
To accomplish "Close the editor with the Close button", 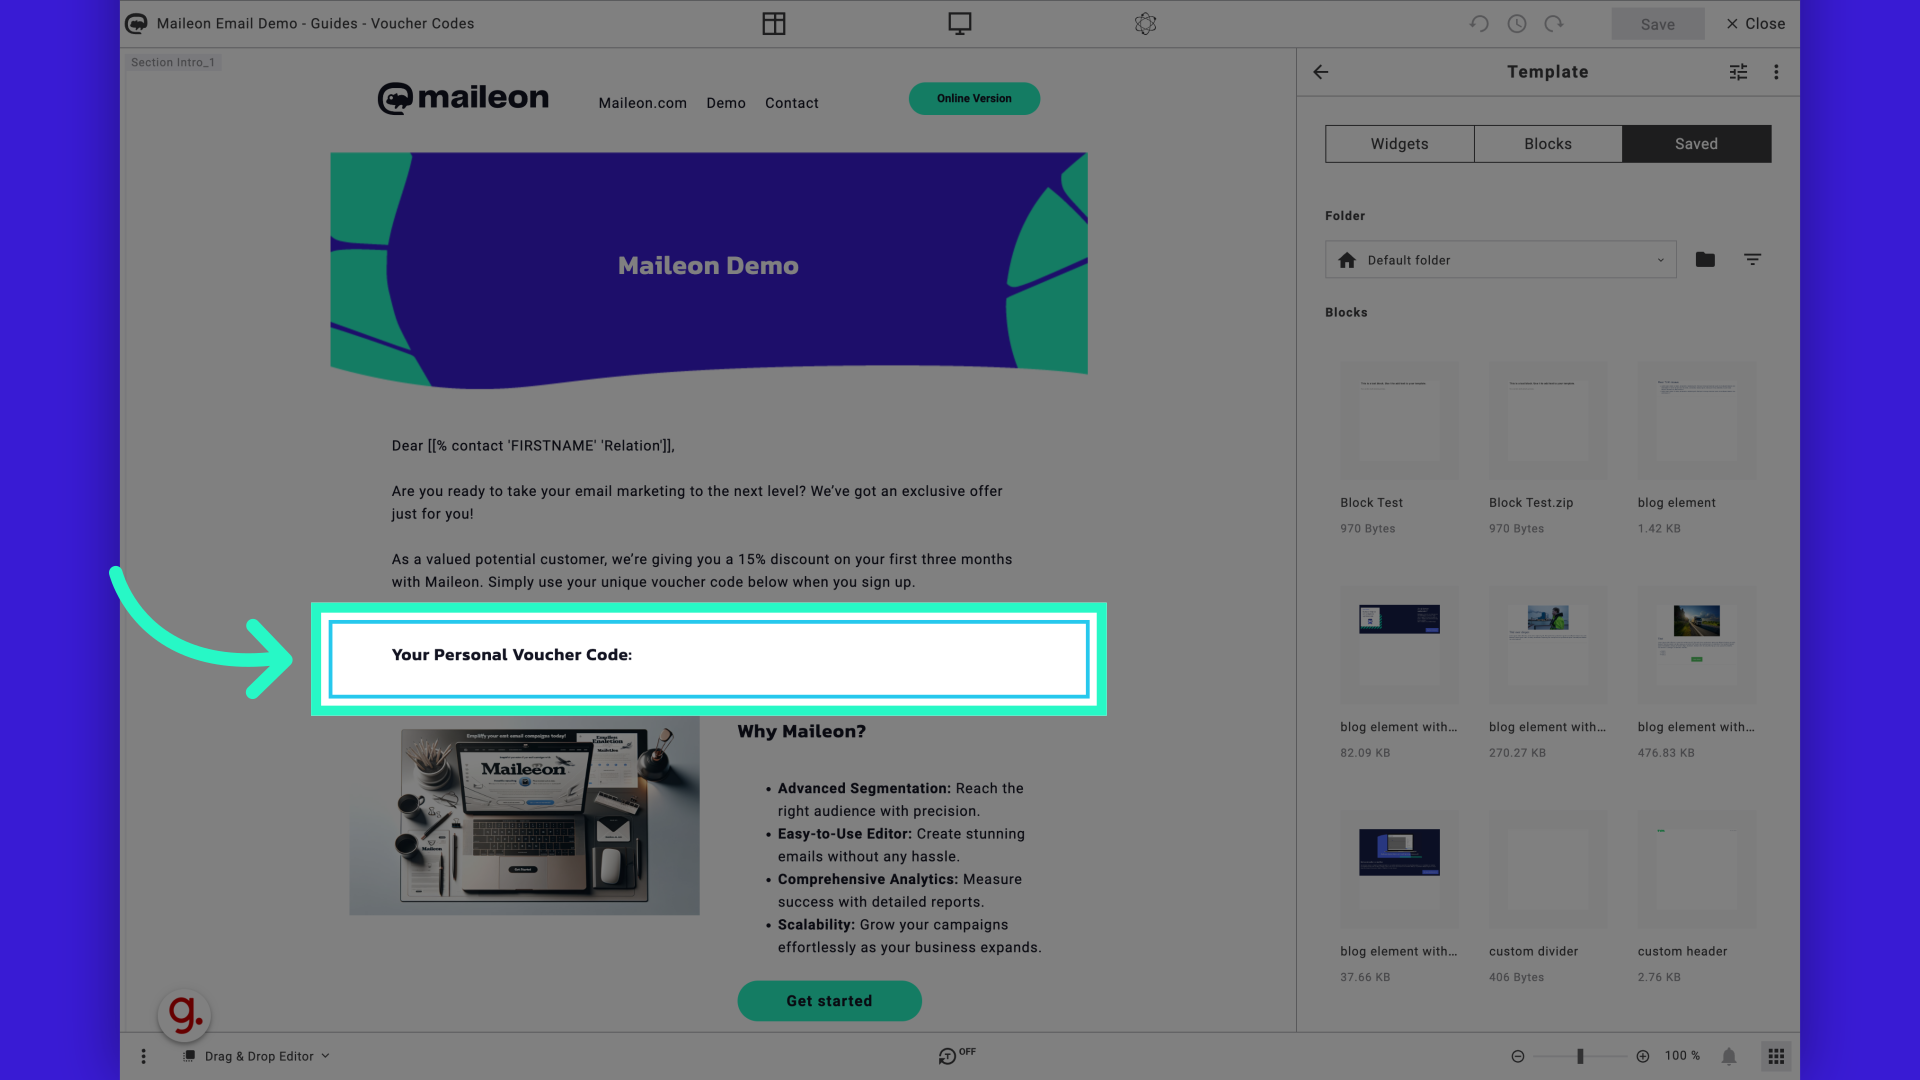I will (x=1755, y=24).
